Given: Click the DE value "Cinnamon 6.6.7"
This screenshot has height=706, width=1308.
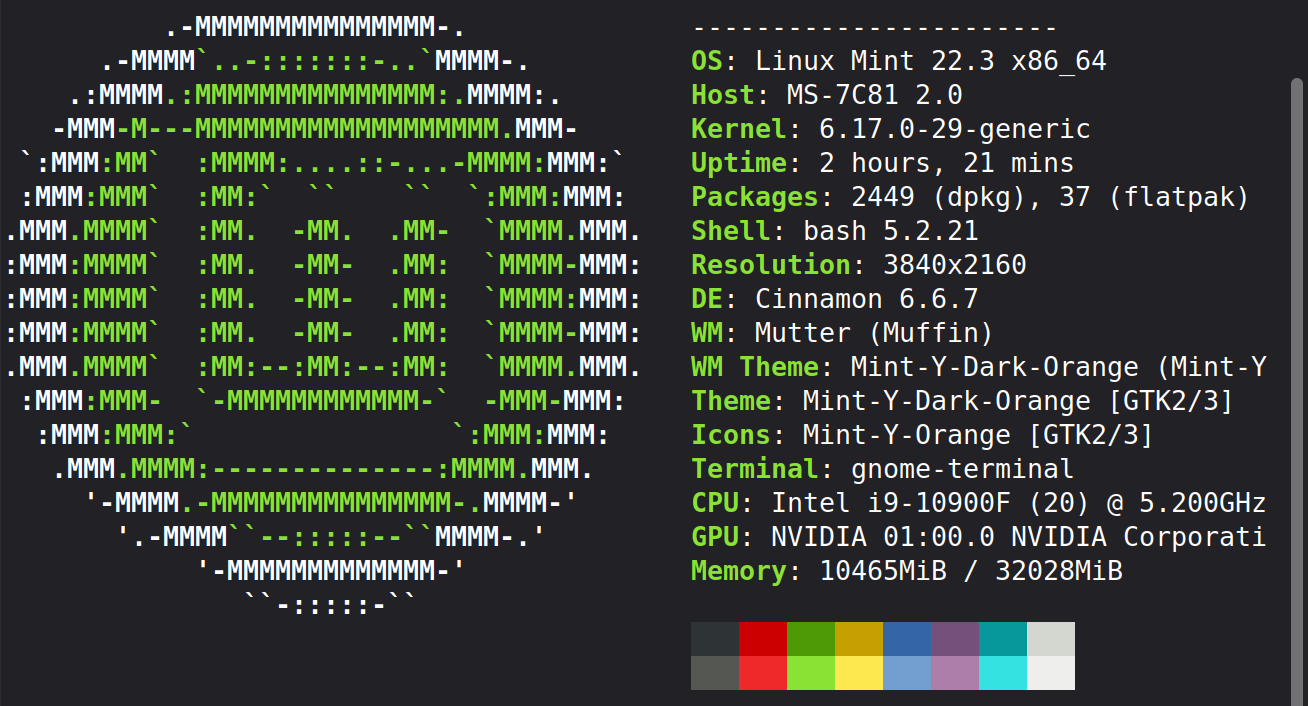Looking at the screenshot, I should (x=867, y=300).
